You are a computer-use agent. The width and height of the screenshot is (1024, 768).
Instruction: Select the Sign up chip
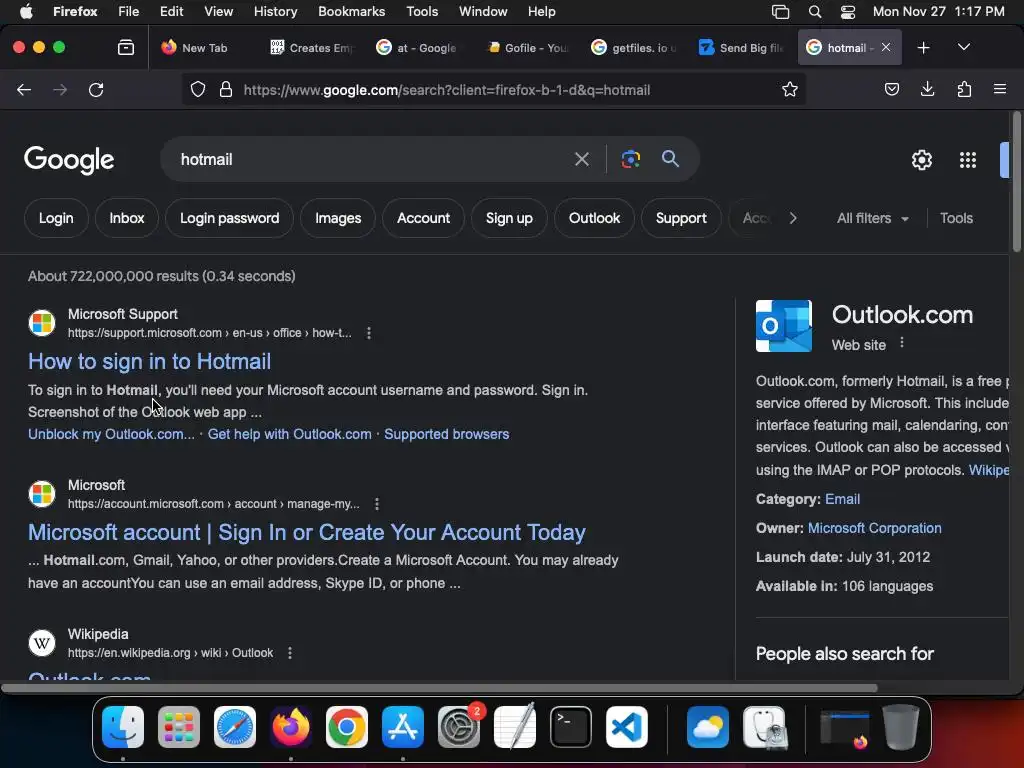509,218
